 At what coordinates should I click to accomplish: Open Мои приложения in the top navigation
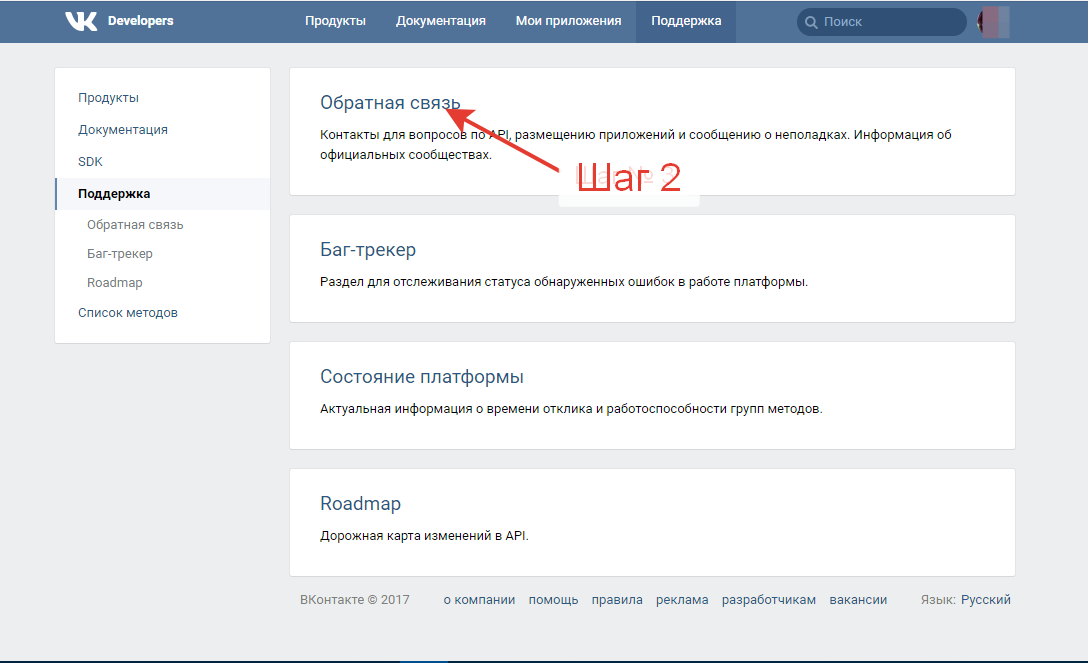(x=568, y=21)
